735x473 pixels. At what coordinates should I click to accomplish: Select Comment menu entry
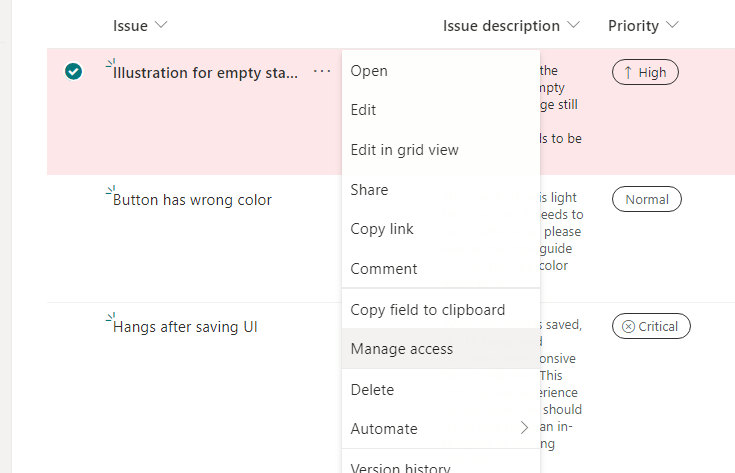click(441, 269)
